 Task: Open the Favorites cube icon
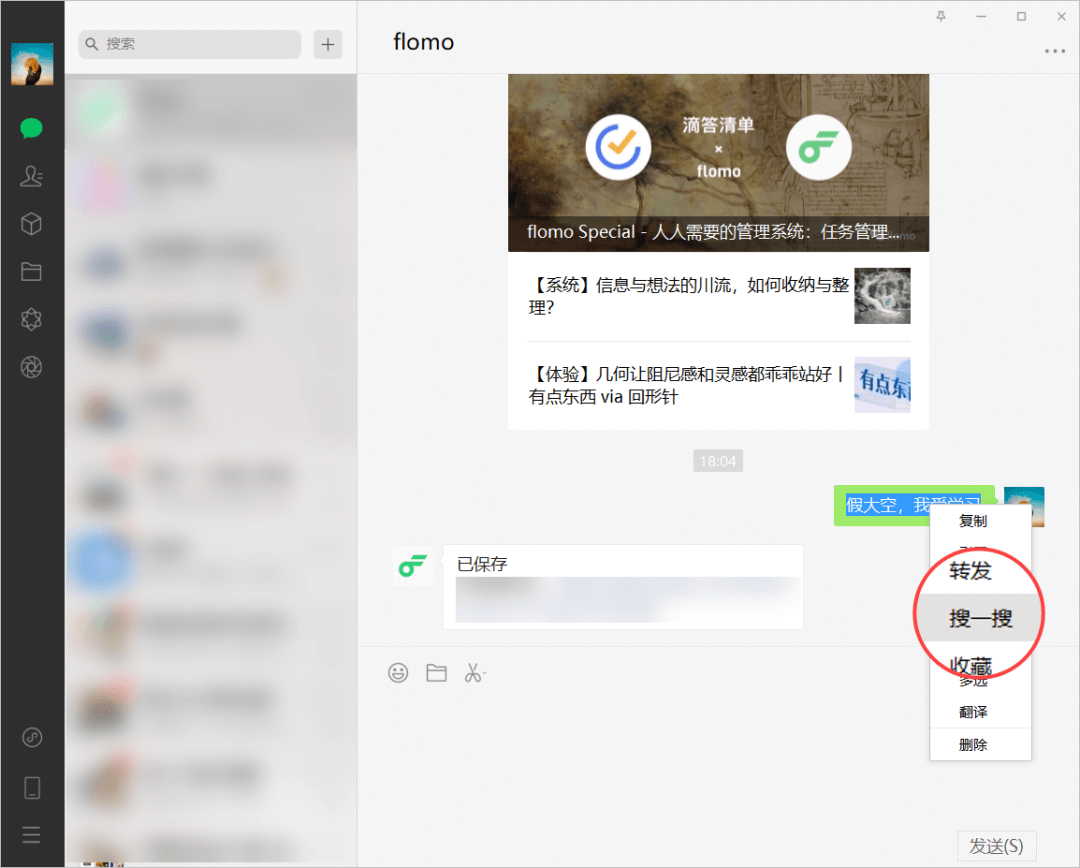32,224
